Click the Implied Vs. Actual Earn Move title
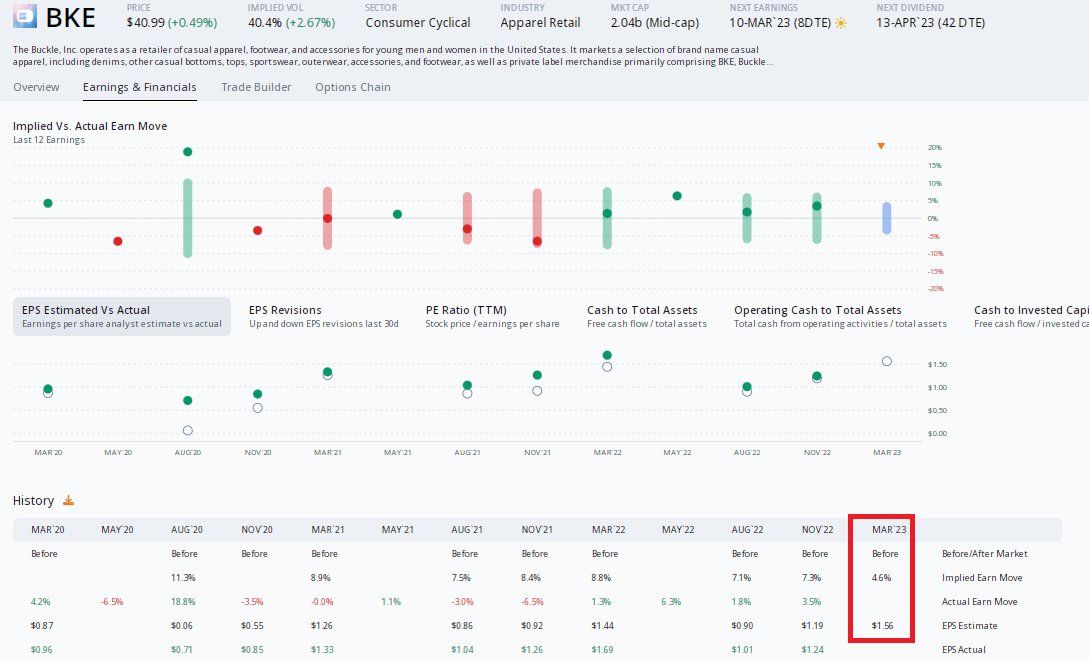This screenshot has width=1089, height=661. [90, 126]
